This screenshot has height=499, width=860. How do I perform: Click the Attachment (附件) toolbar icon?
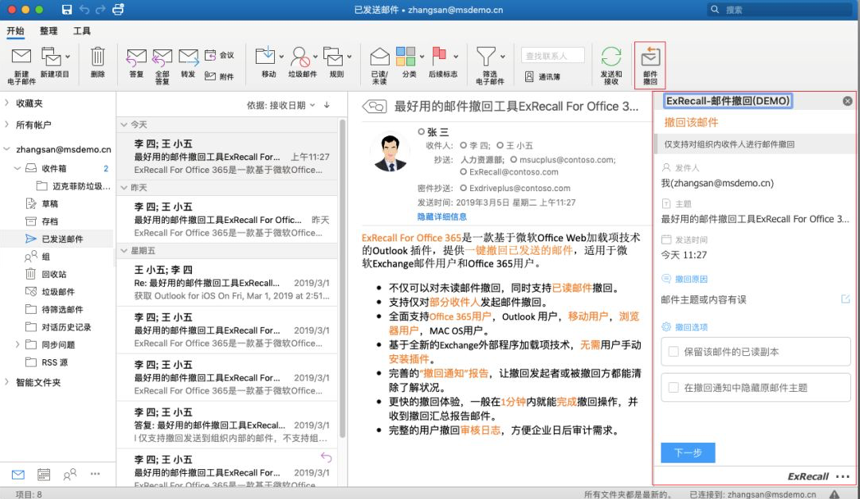(x=210, y=76)
